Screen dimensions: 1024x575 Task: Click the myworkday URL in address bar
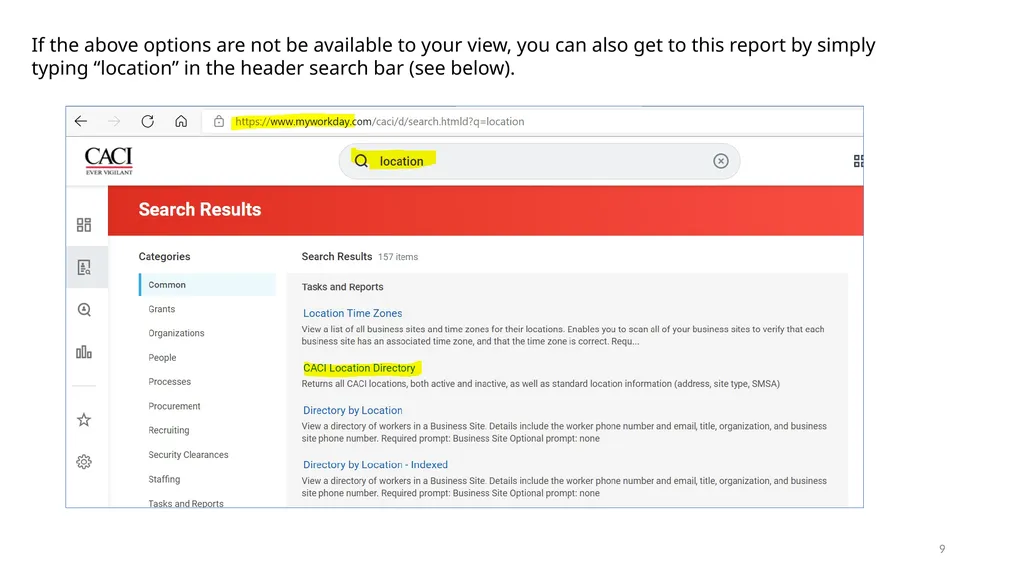click(379, 122)
